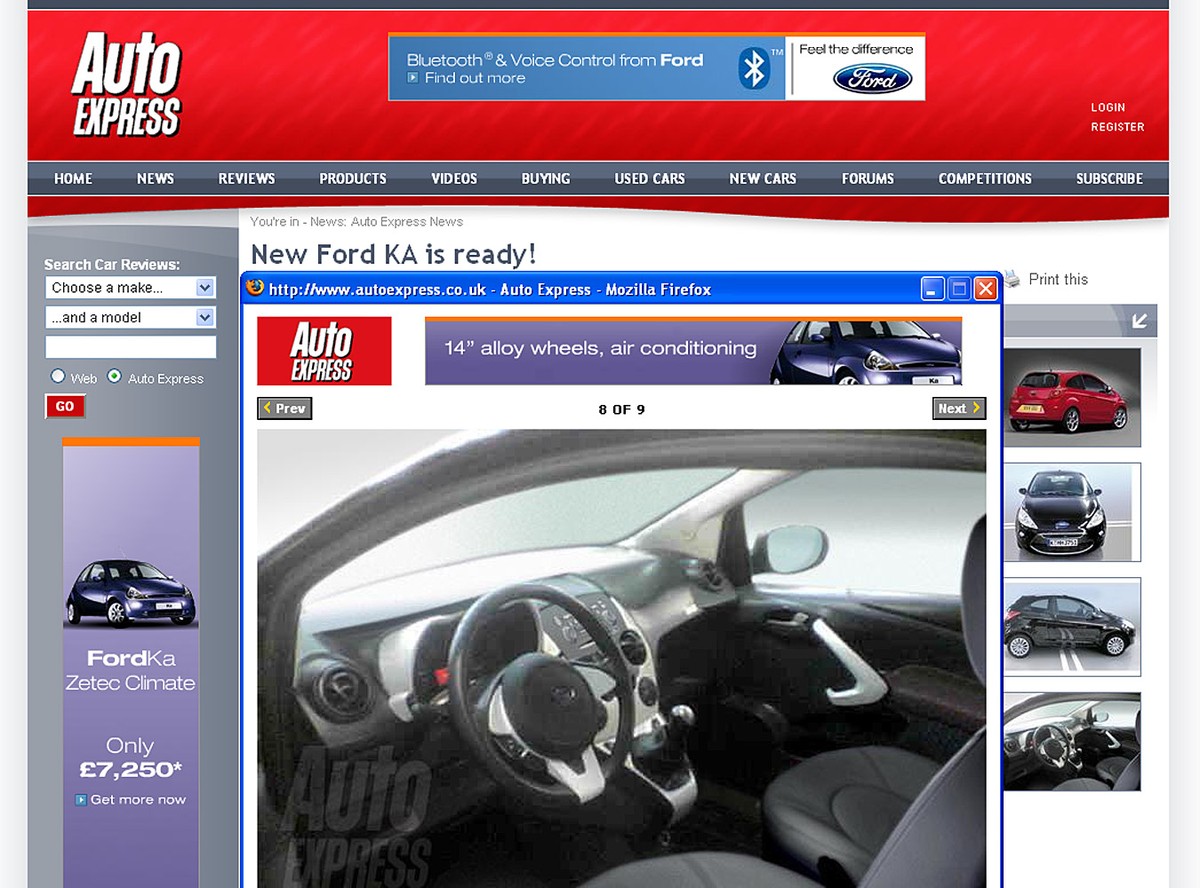This screenshot has width=1200, height=888.
Task: Click the Next button in the gallery
Action: pos(959,408)
